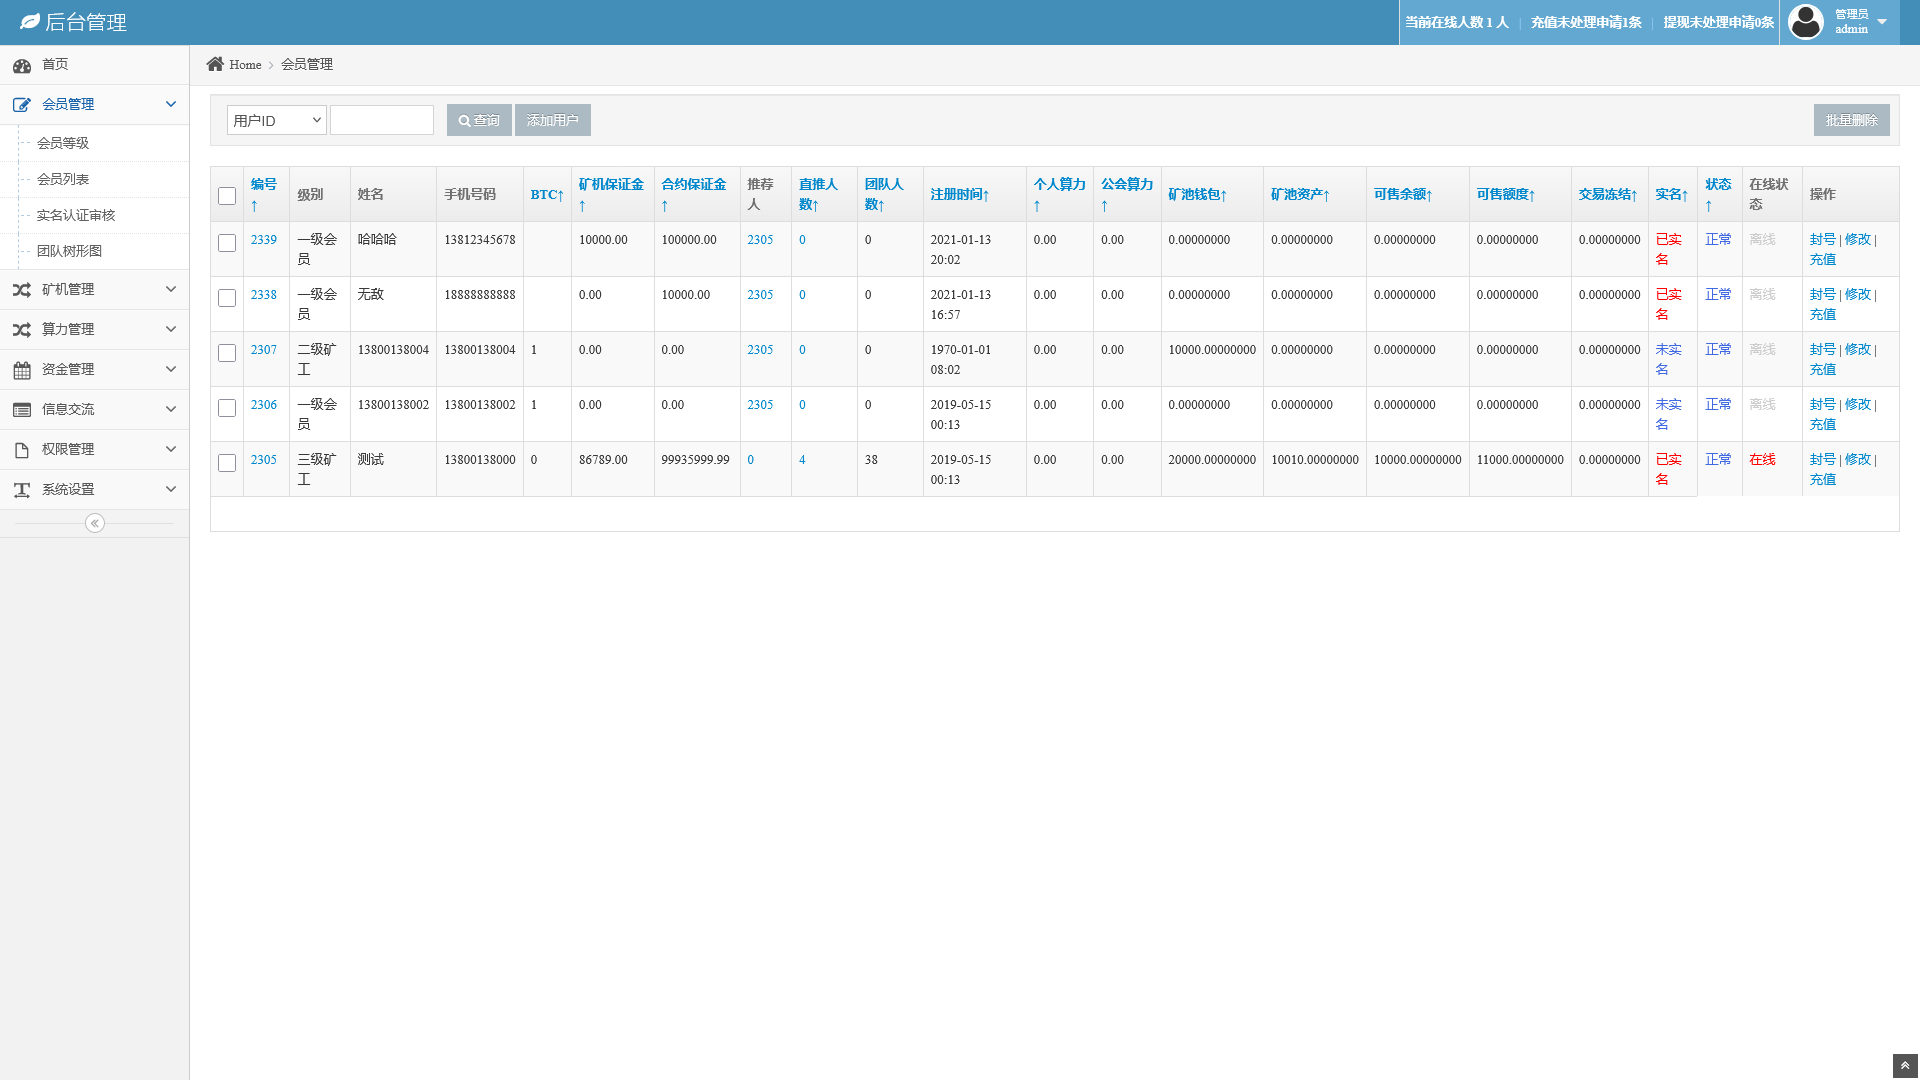Open the 首页 dashboard icon in sidebar
Viewport: 1920px width, 1080px height.
click(x=22, y=66)
